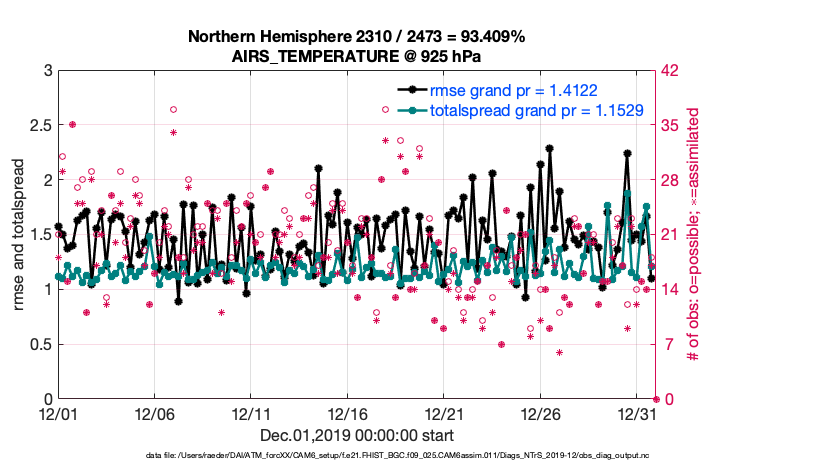Click the '# of obs' right axis label
The width and height of the screenshot is (830, 470).
coord(691,234)
